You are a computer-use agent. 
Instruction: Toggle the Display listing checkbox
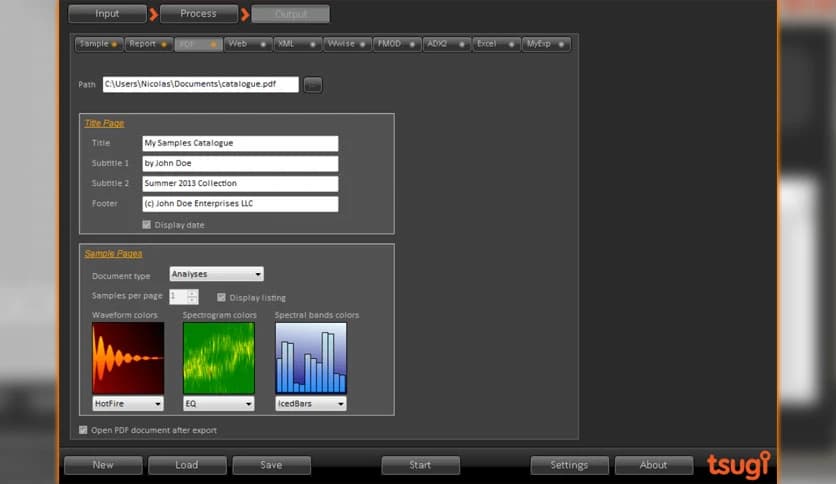221,297
